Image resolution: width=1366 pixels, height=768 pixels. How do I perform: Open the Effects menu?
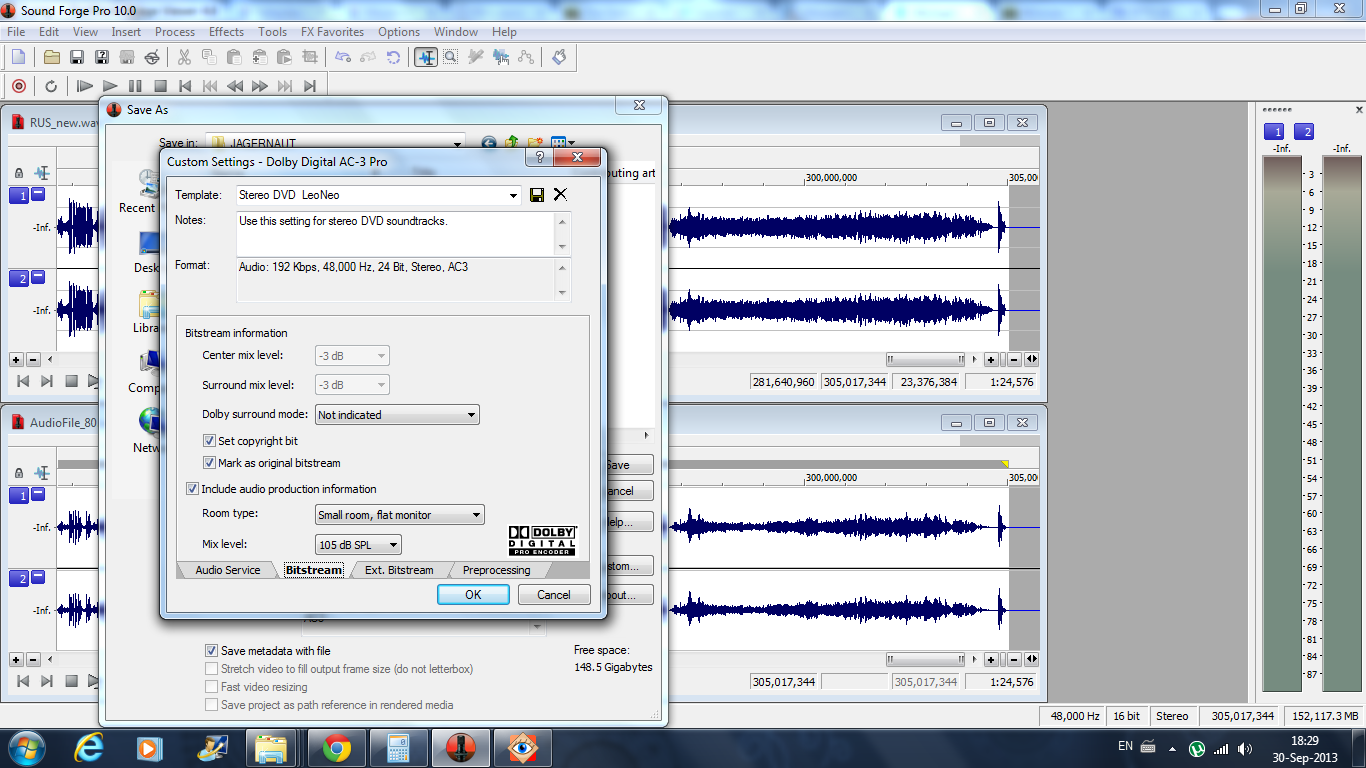[x=226, y=32]
